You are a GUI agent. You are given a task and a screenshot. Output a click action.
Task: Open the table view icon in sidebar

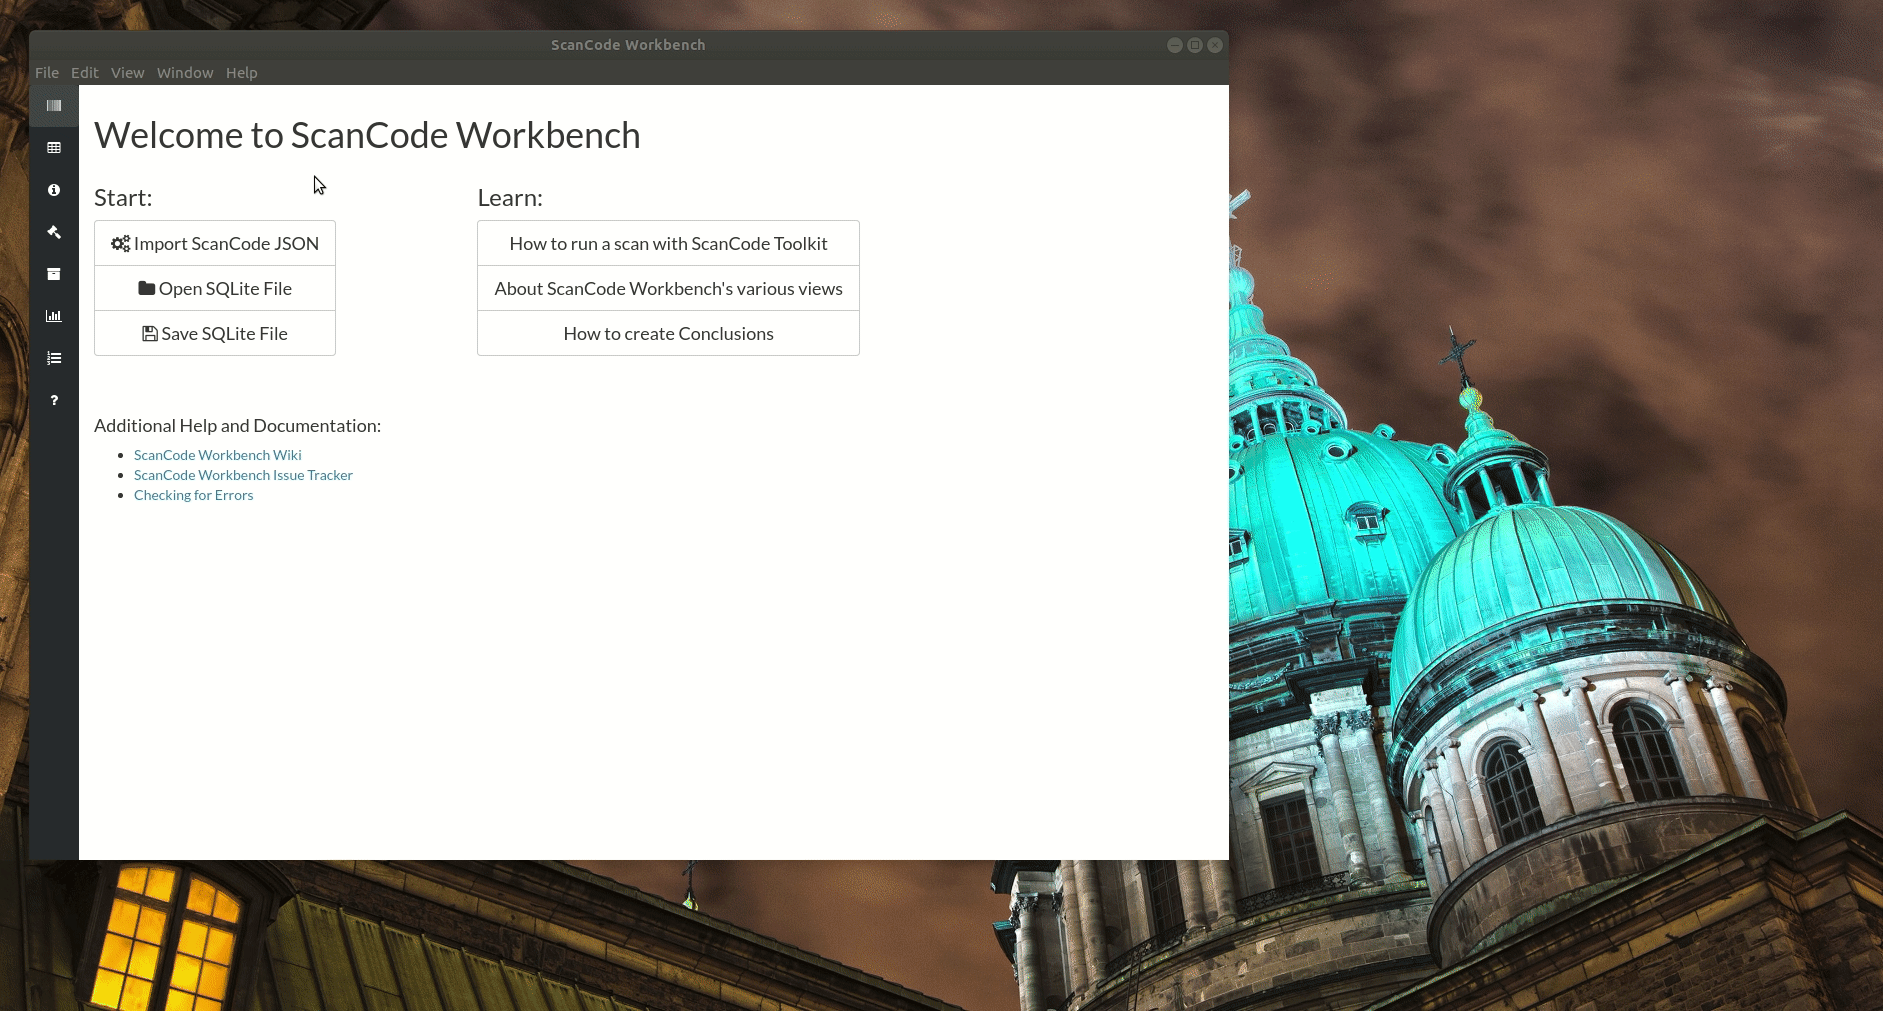pos(54,148)
